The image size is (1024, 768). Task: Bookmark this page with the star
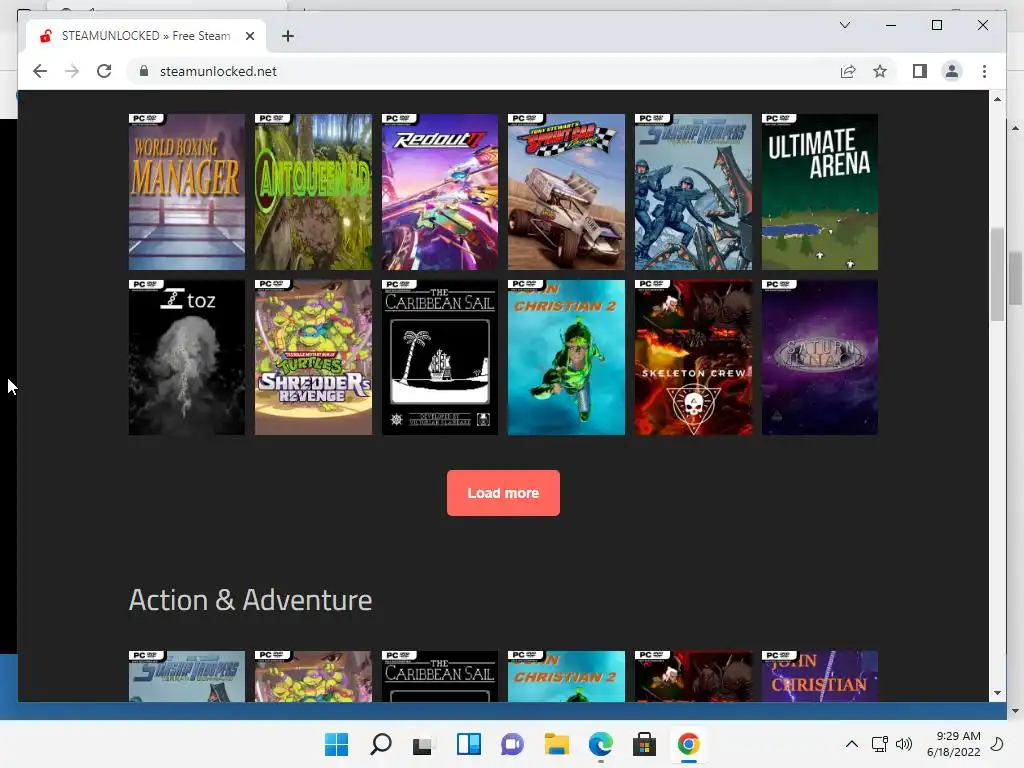click(880, 71)
